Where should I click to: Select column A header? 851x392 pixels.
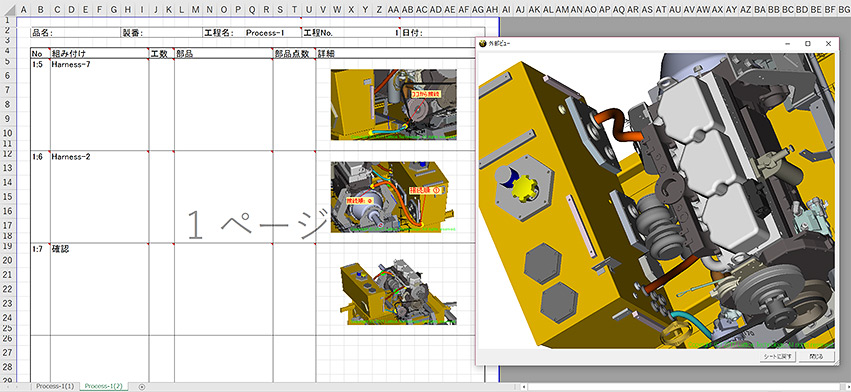[23, 9]
